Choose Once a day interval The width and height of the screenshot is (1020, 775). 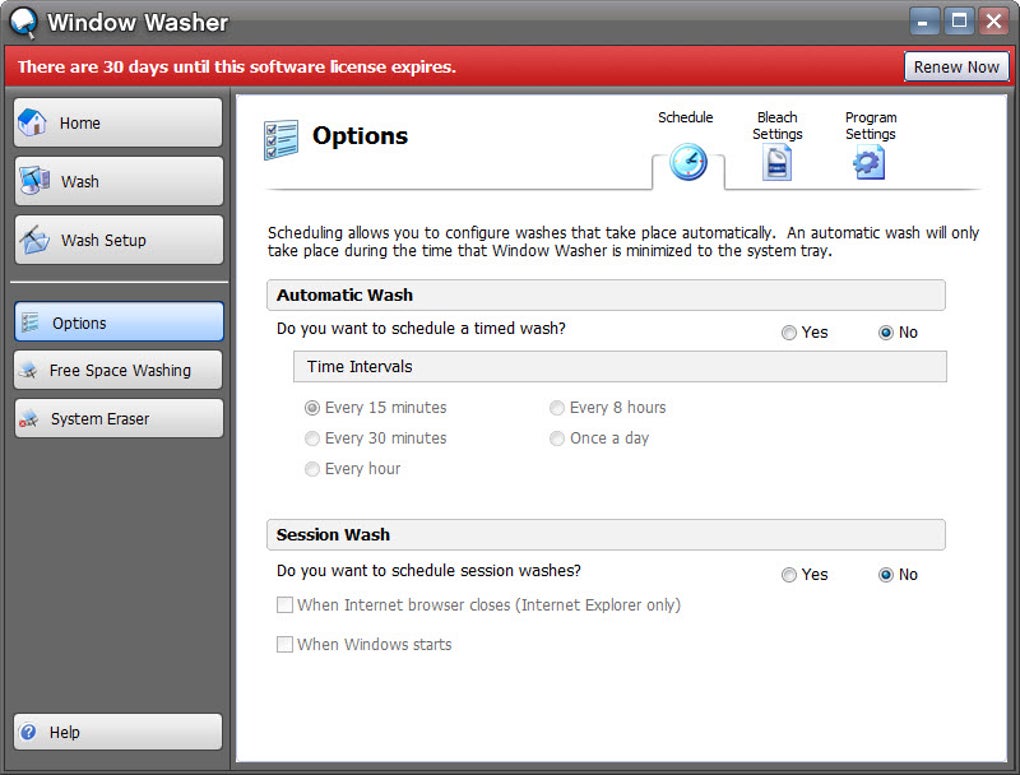click(x=557, y=438)
